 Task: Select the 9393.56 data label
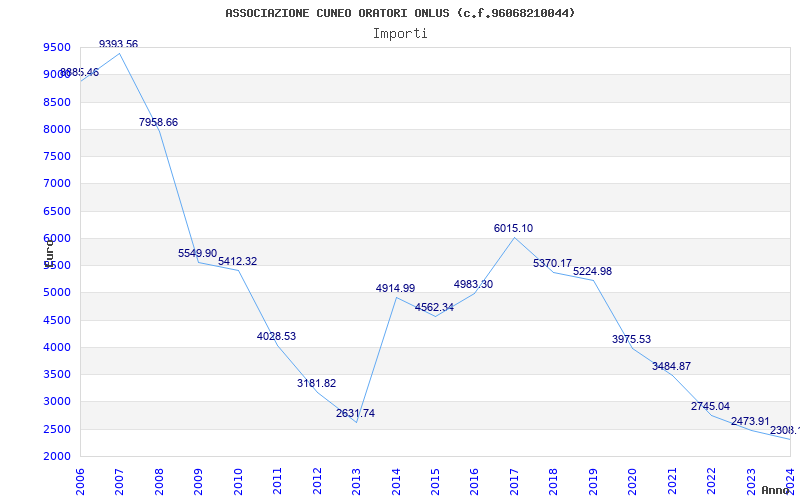point(118,44)
